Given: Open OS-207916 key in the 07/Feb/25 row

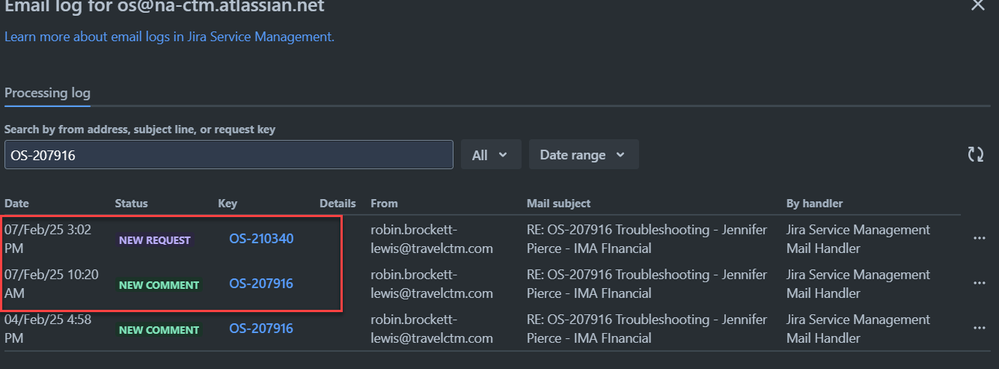Looking at the screenshot, I should click(261, 284).
